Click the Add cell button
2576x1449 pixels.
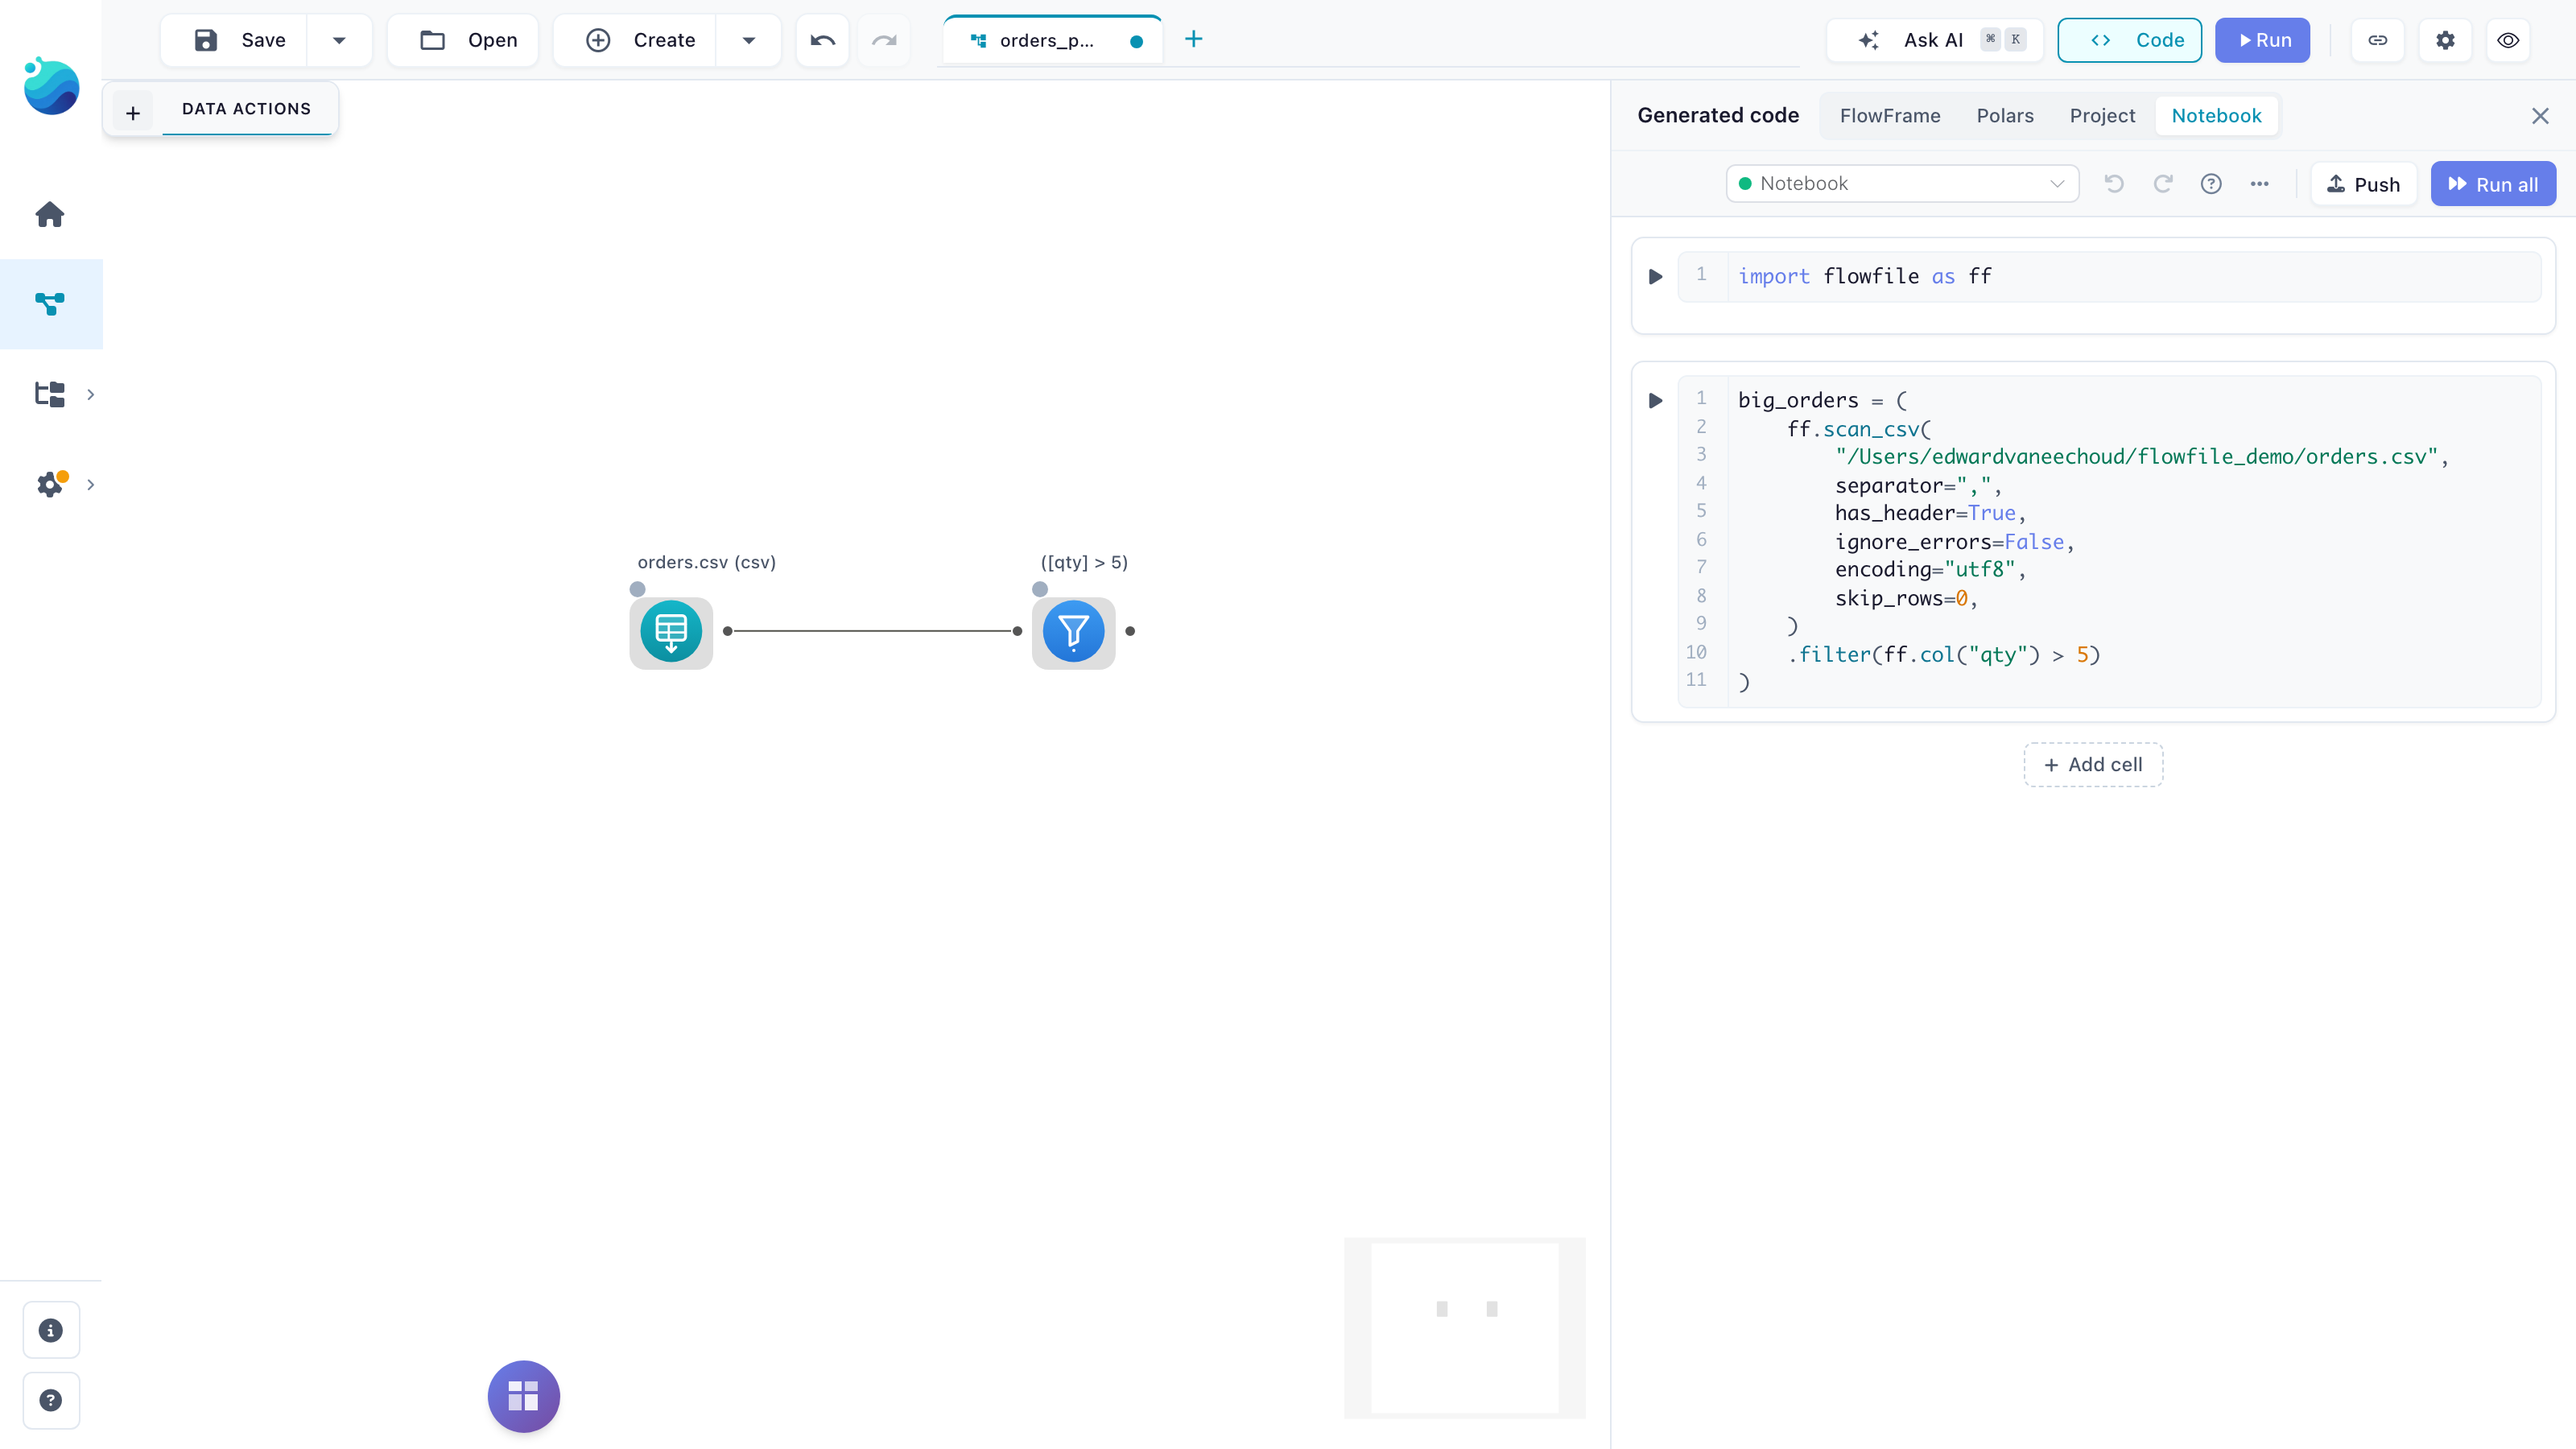click(2093, 764)
